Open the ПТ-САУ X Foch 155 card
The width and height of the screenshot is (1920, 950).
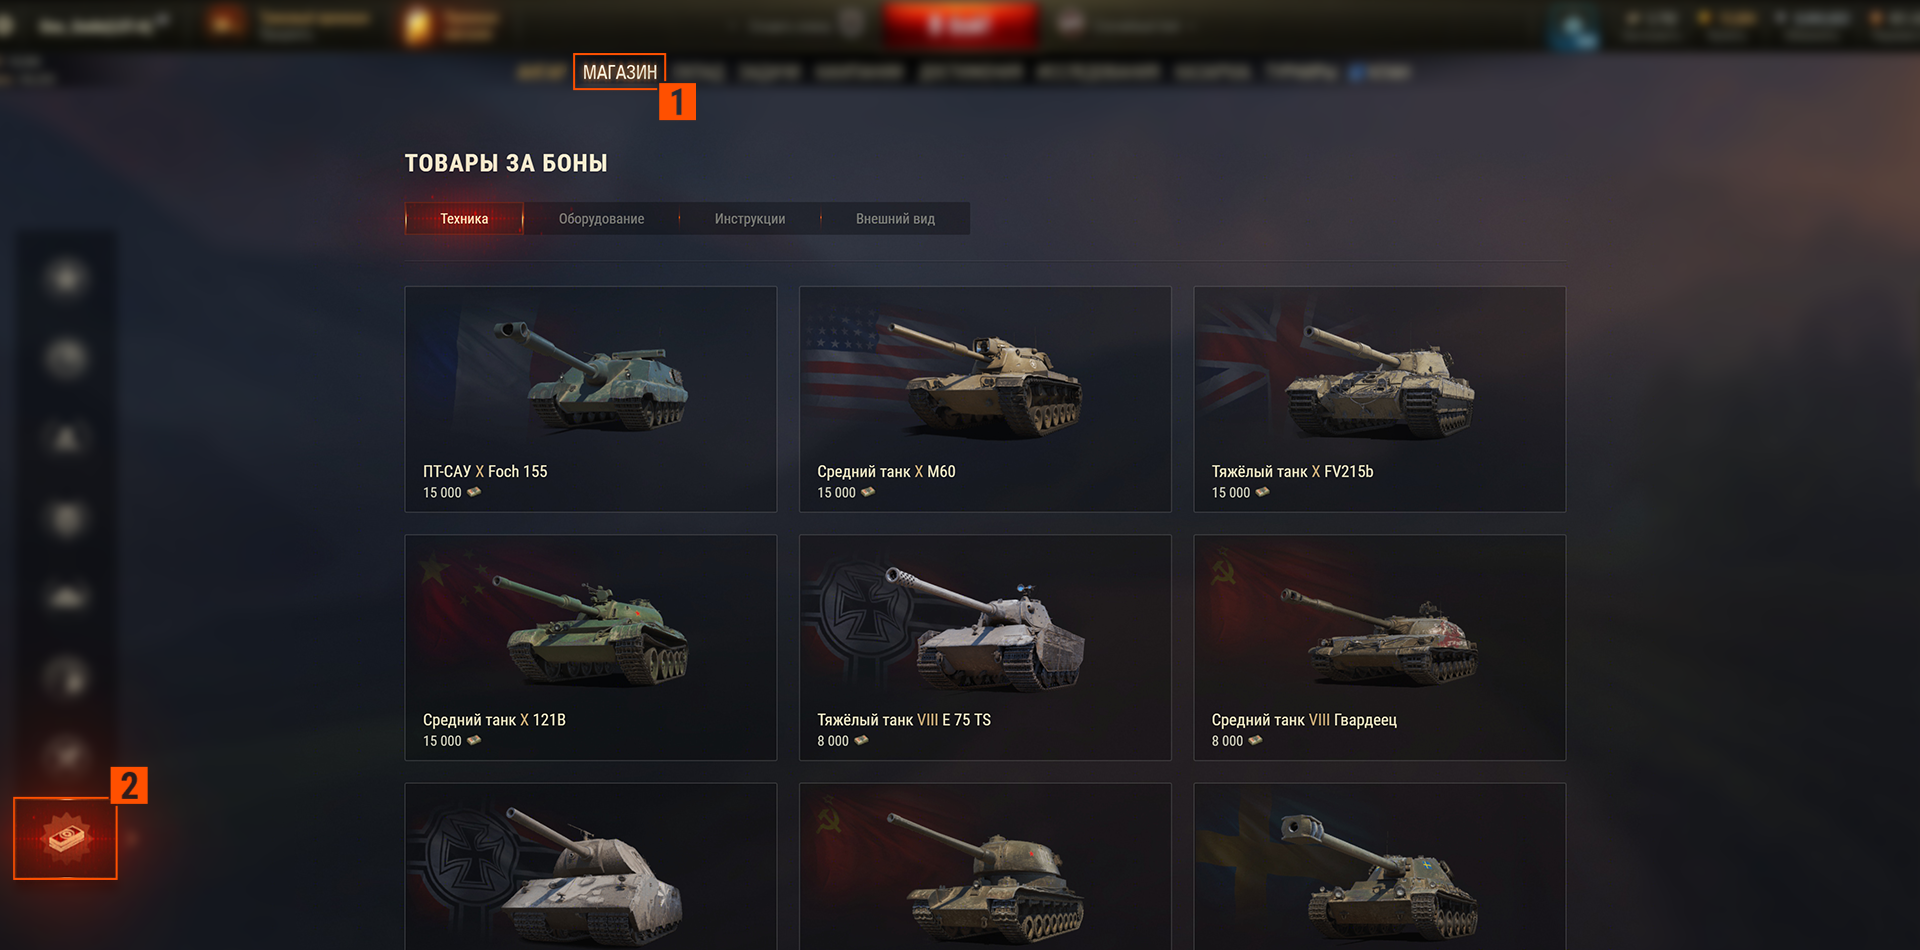(590, 399)
